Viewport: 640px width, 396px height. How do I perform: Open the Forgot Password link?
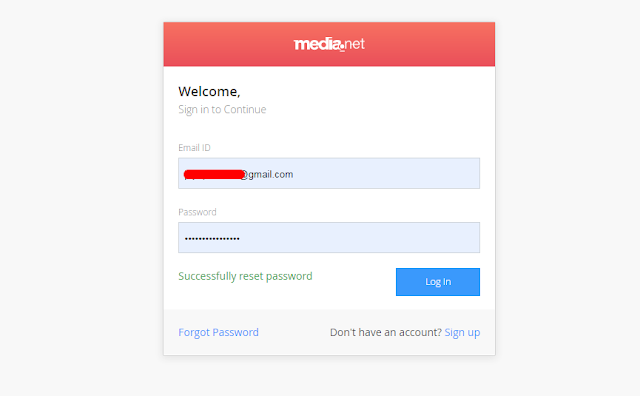point(218,332)
